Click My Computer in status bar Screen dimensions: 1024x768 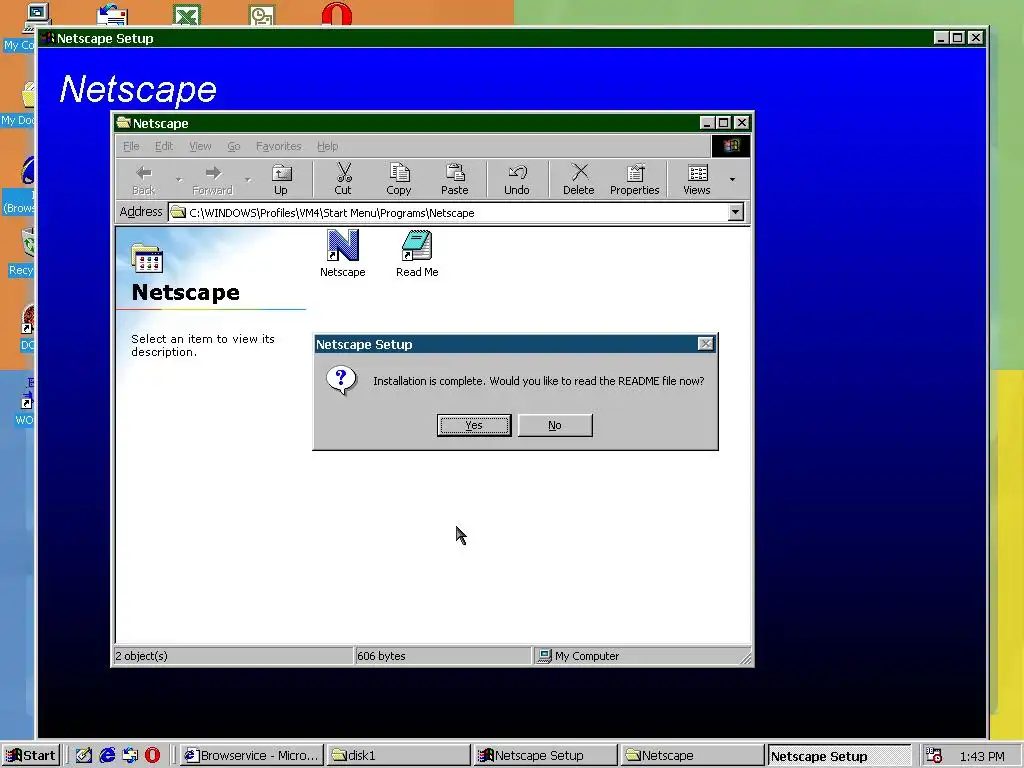tap(642, 656)
